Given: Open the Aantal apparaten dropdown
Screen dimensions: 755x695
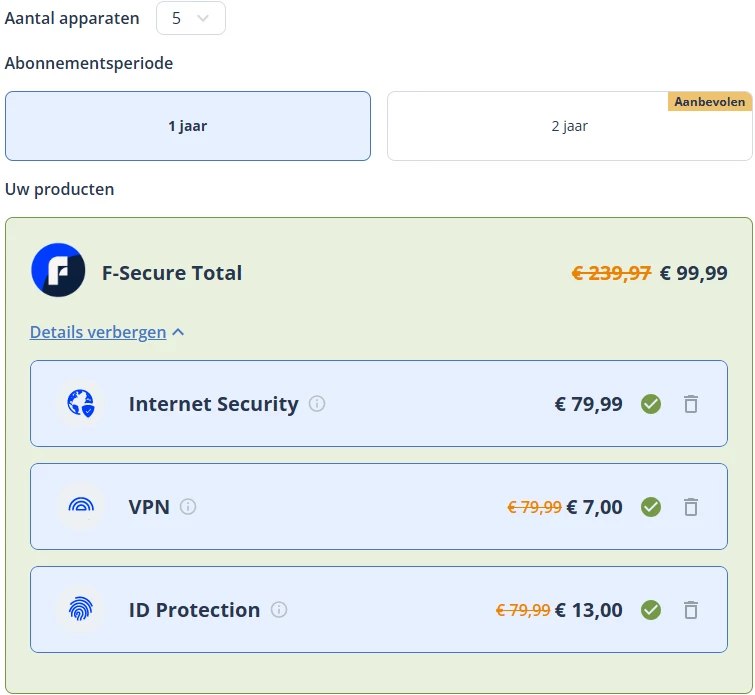Looking at the screenshot, I should 191,18.
